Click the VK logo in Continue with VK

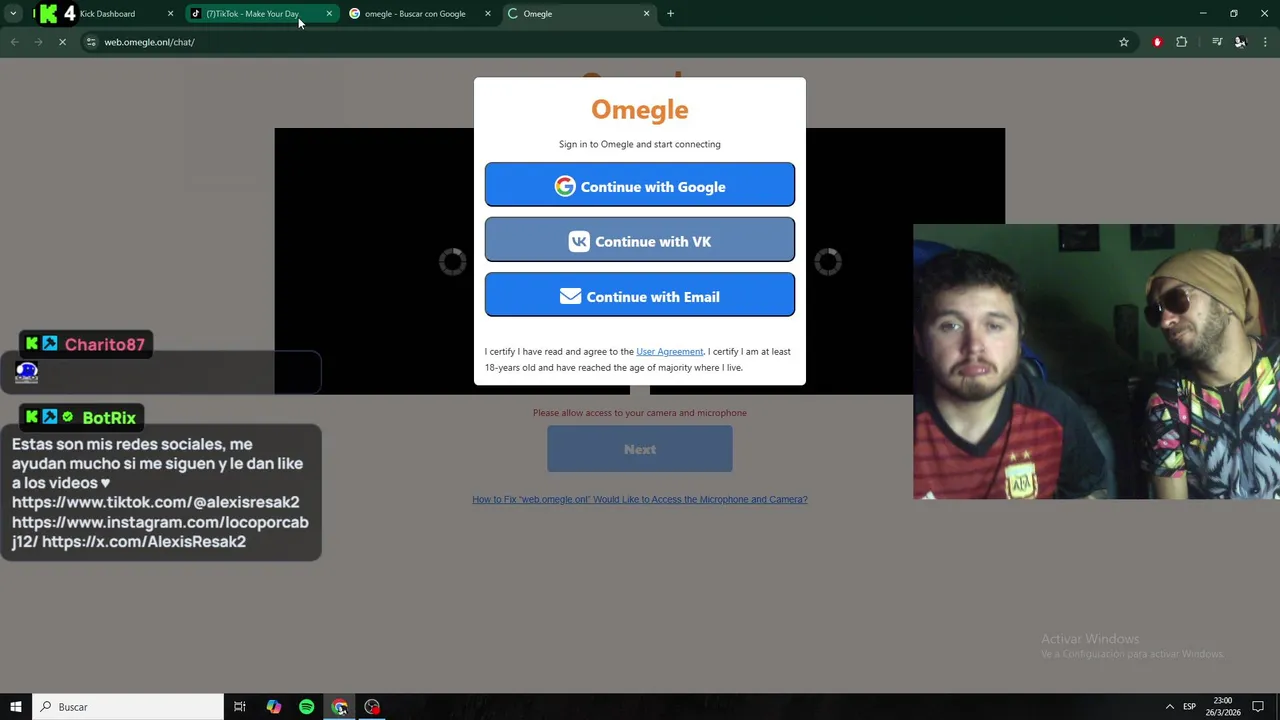tap(579, 241)
